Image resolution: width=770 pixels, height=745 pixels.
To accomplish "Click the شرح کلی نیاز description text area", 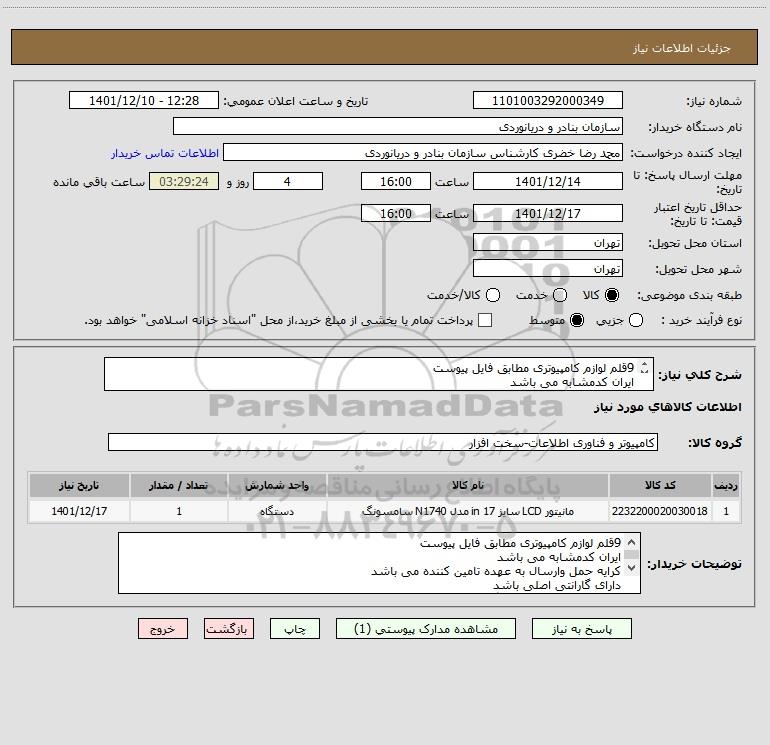I will point(379,374).
